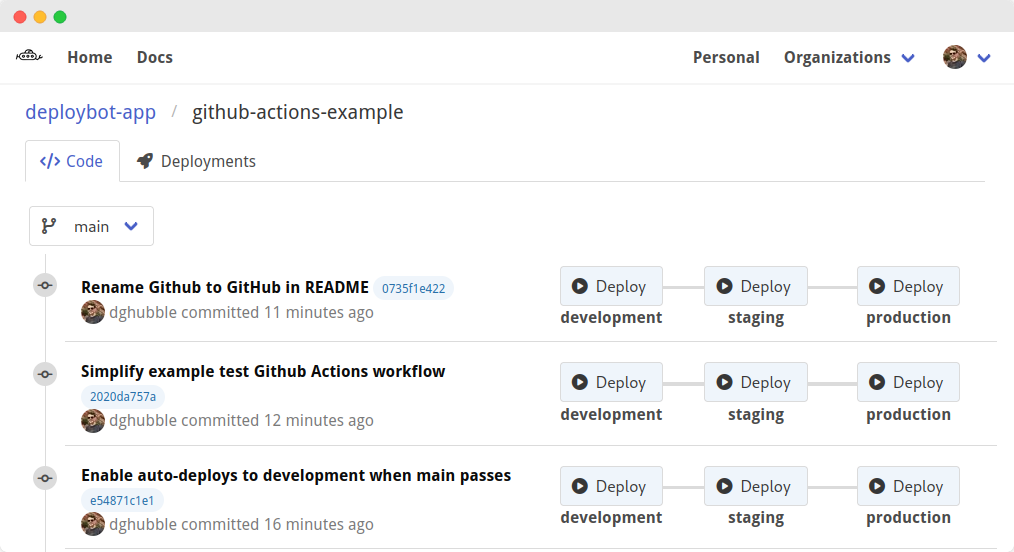Deploy Simplify example commit to production
This screenshot has width=1014, height=552.
(908, 382)
